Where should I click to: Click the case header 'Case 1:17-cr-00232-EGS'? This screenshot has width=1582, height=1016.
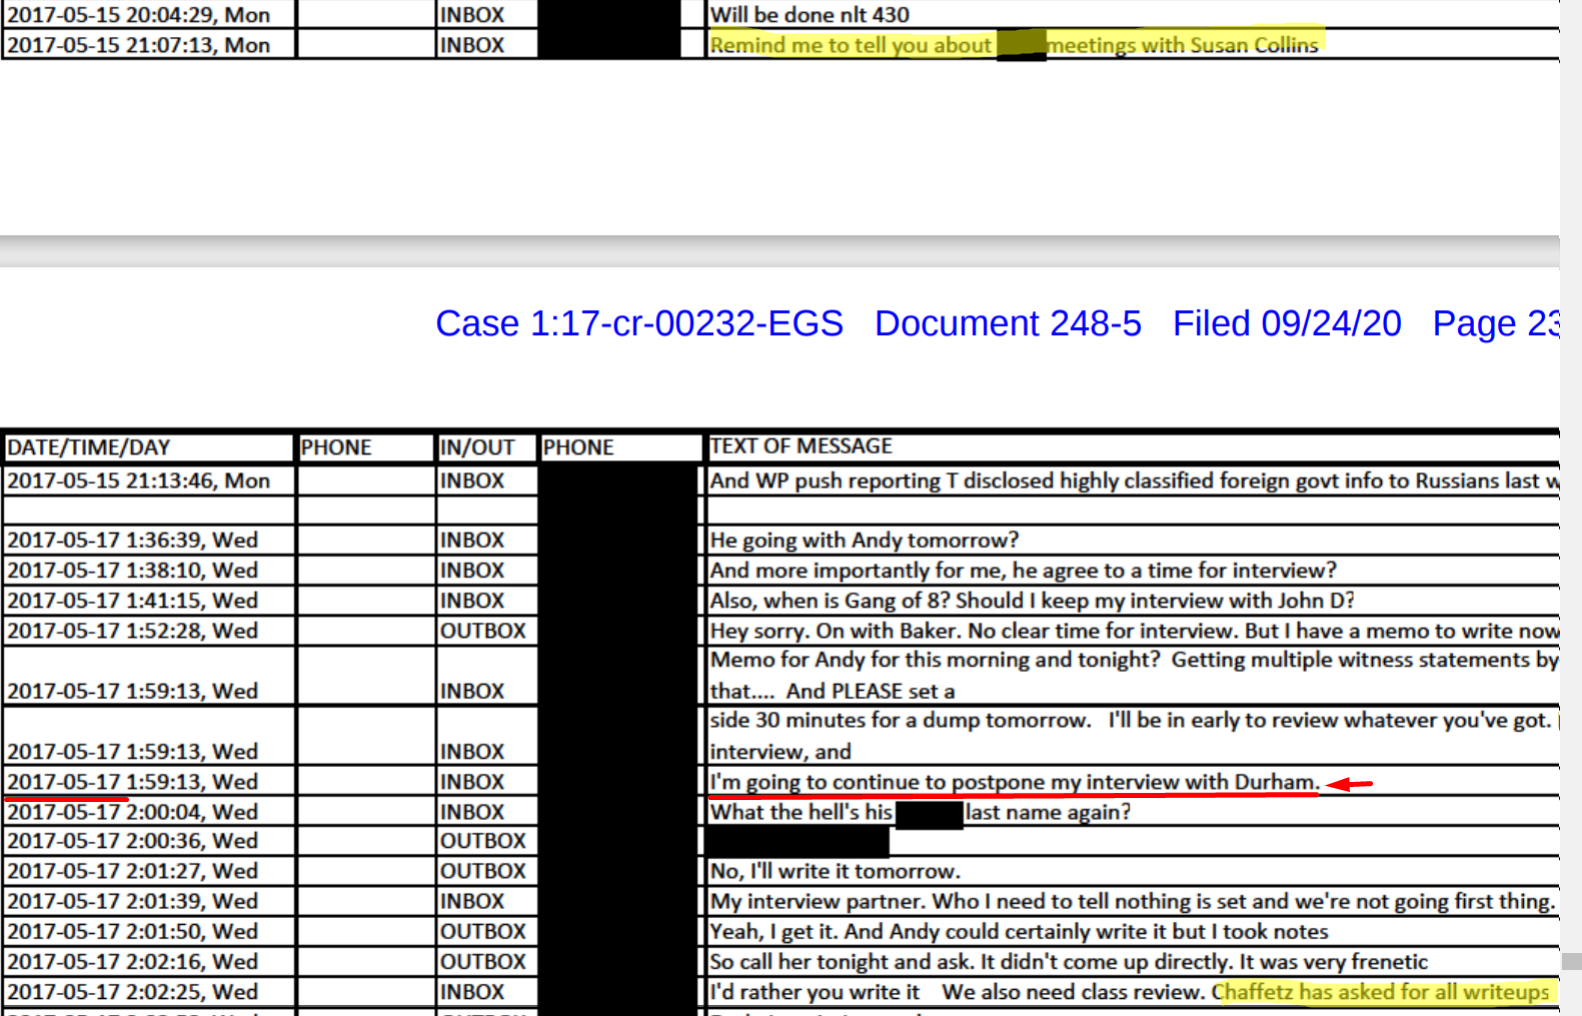pyautogui.click(x=639, y=324)
